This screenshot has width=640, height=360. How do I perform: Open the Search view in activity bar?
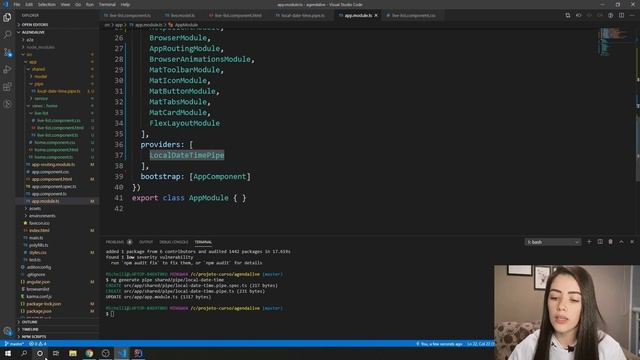(7, 35)
